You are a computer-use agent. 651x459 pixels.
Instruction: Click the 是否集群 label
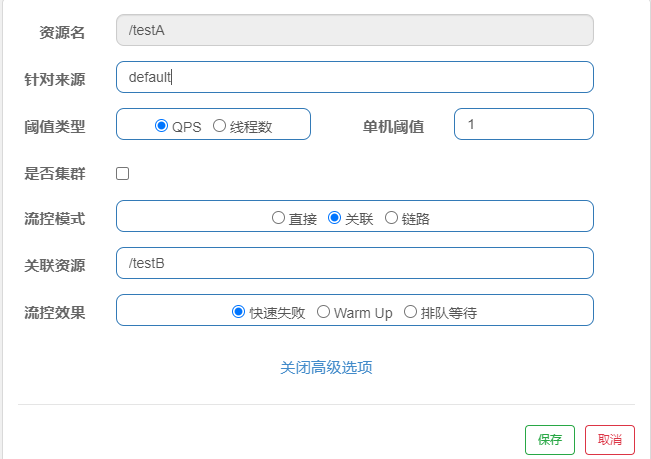55,173
